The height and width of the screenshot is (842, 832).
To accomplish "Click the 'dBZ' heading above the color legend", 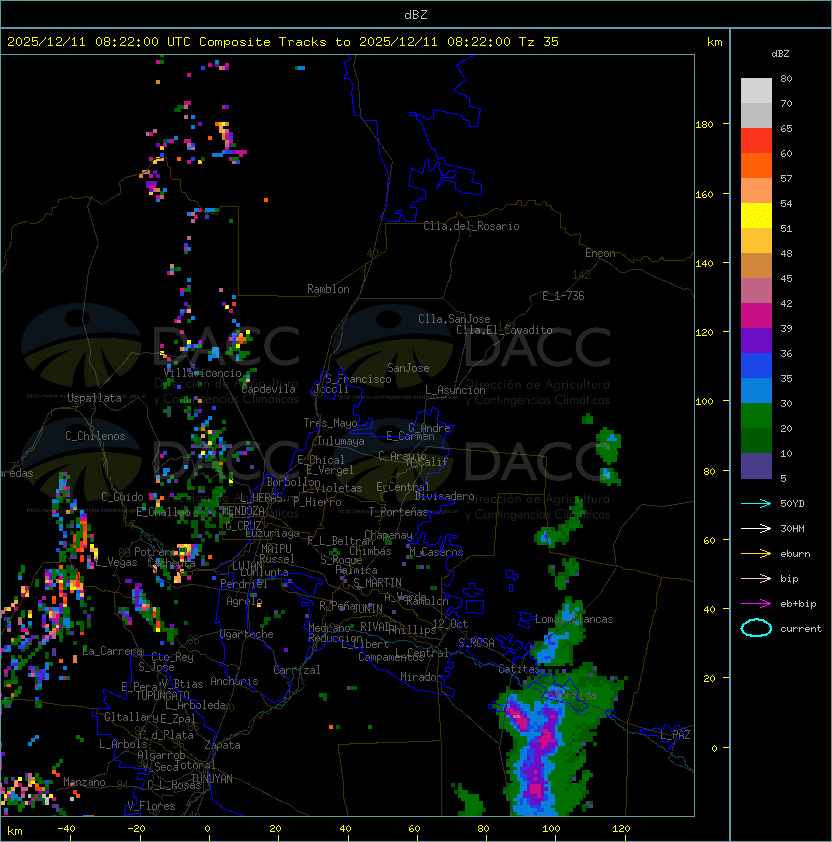I will pos(780,54).
